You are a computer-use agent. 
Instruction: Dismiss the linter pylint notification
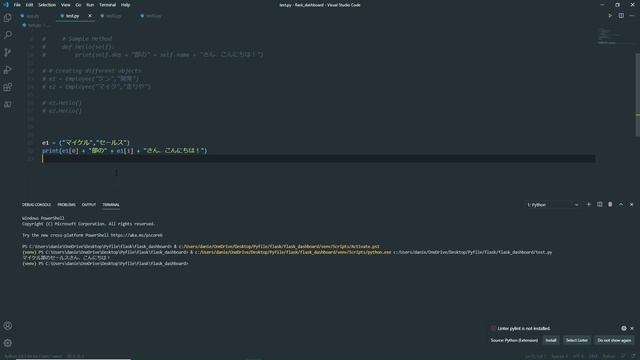632,328
